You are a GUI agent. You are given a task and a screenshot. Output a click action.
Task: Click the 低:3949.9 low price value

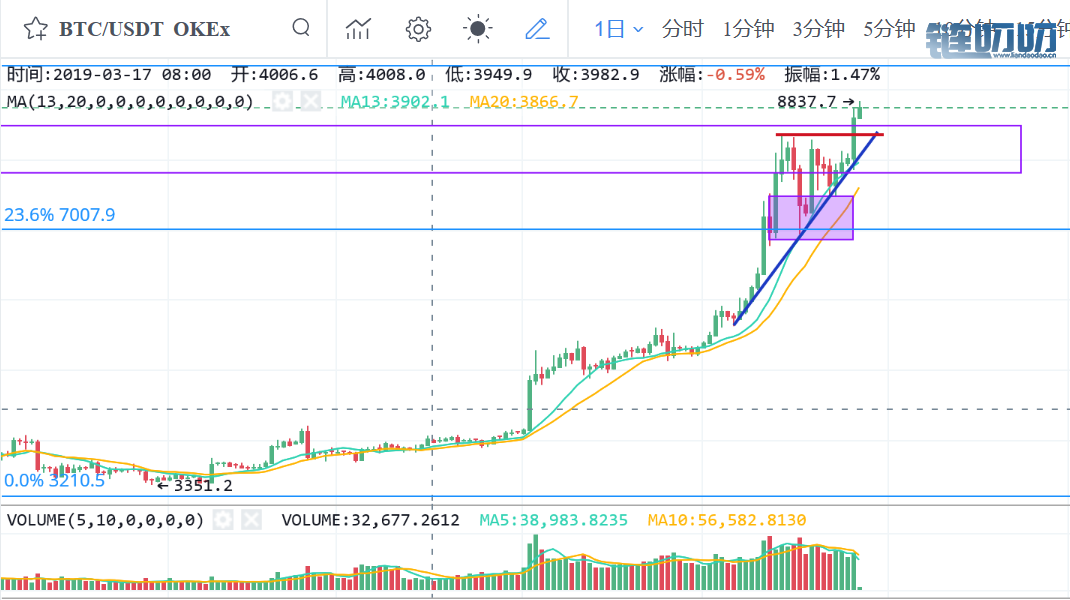[489, 74]
